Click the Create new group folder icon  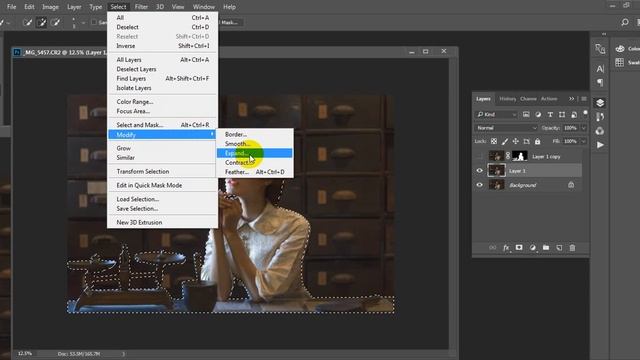(546, 248)
